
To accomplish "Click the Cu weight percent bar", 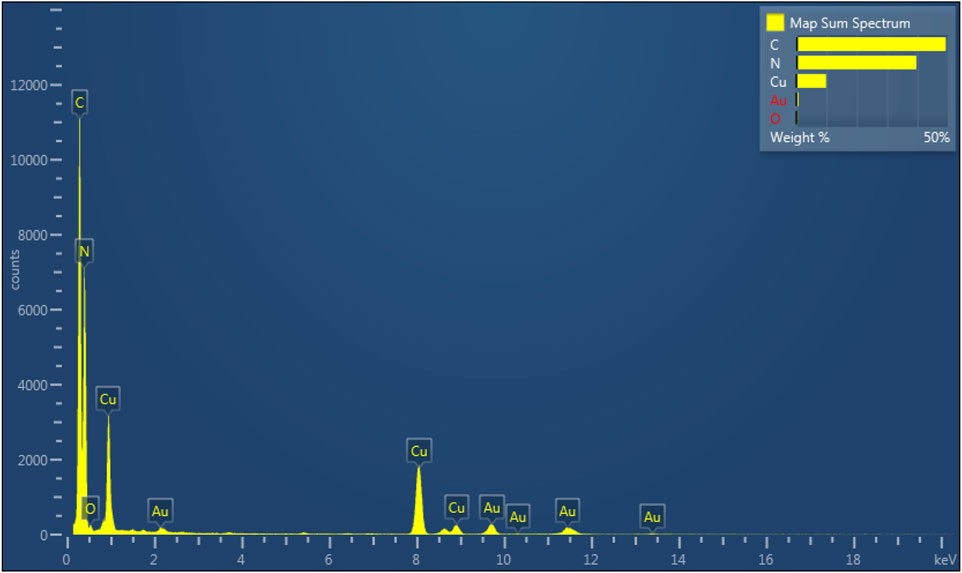I will [812, 81].
